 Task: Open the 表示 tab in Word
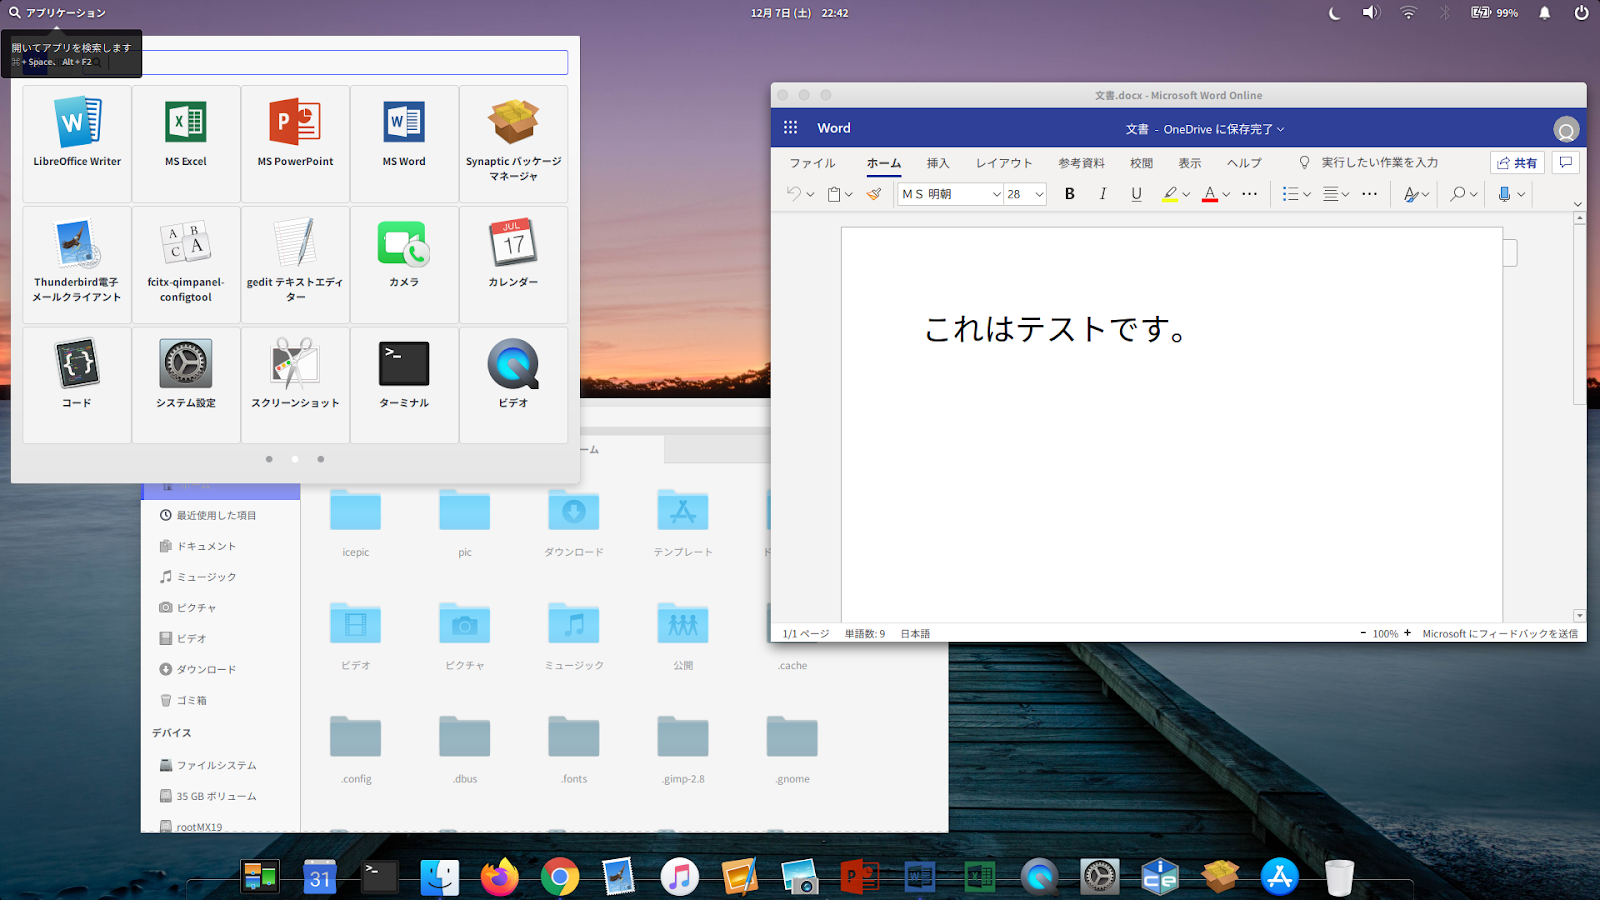point(1190,163)
